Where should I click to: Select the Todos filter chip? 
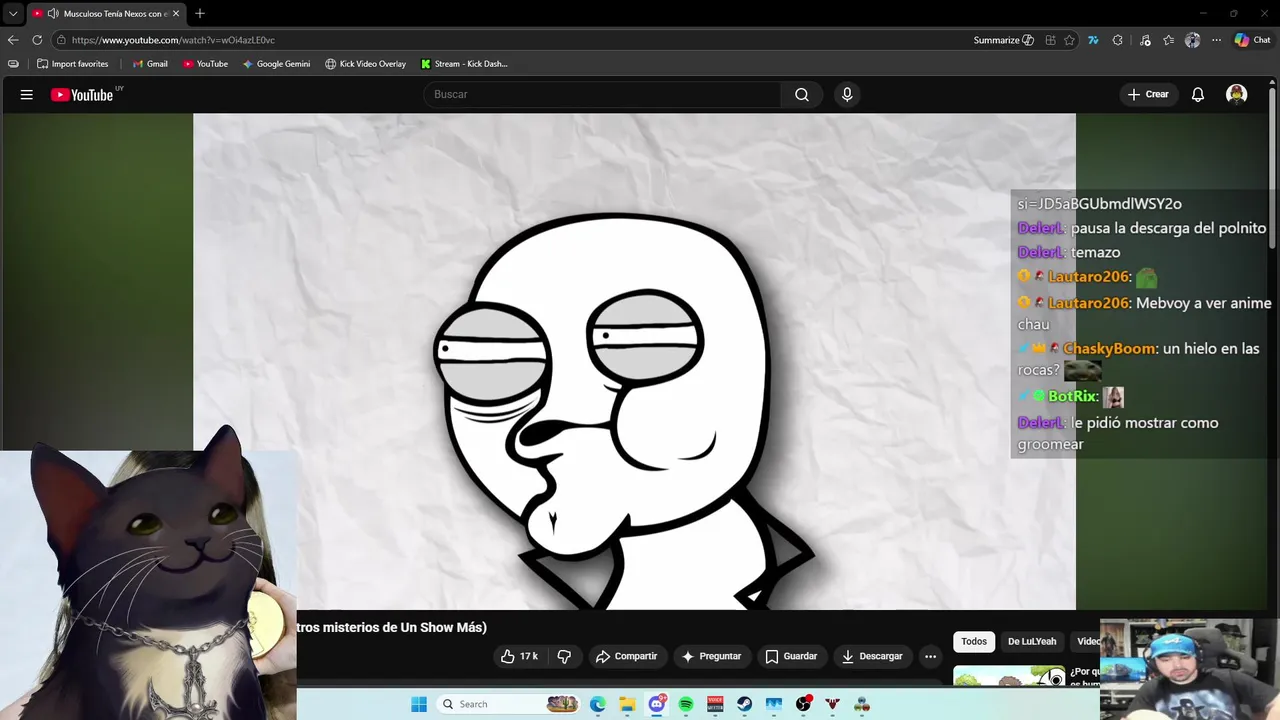974,641
